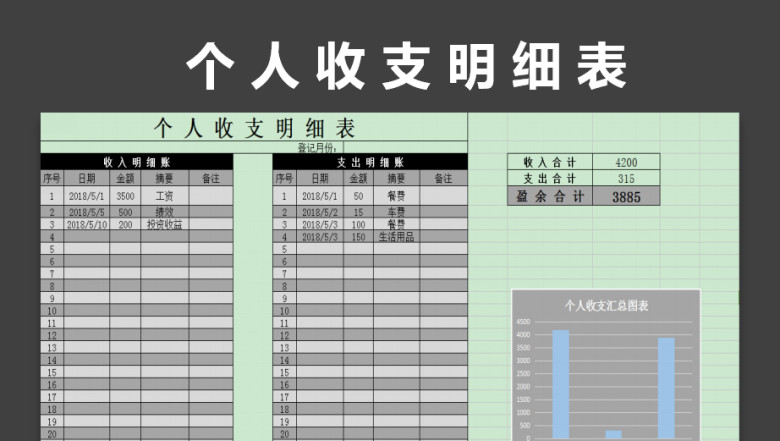
Task: Click the 绩效 summary cell
Action: 165,212
